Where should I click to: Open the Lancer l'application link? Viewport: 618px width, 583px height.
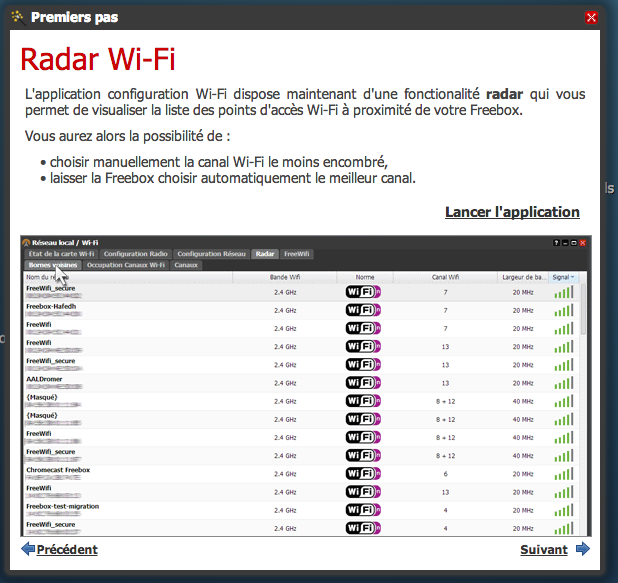pyautogui.click(x=512, y=212)
